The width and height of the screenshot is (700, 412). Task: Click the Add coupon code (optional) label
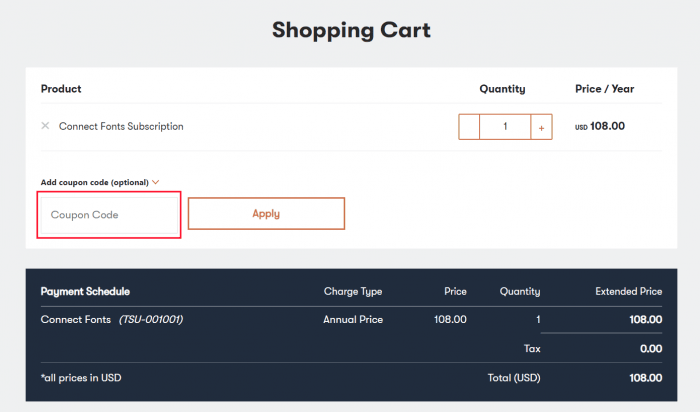pos(95,182)
